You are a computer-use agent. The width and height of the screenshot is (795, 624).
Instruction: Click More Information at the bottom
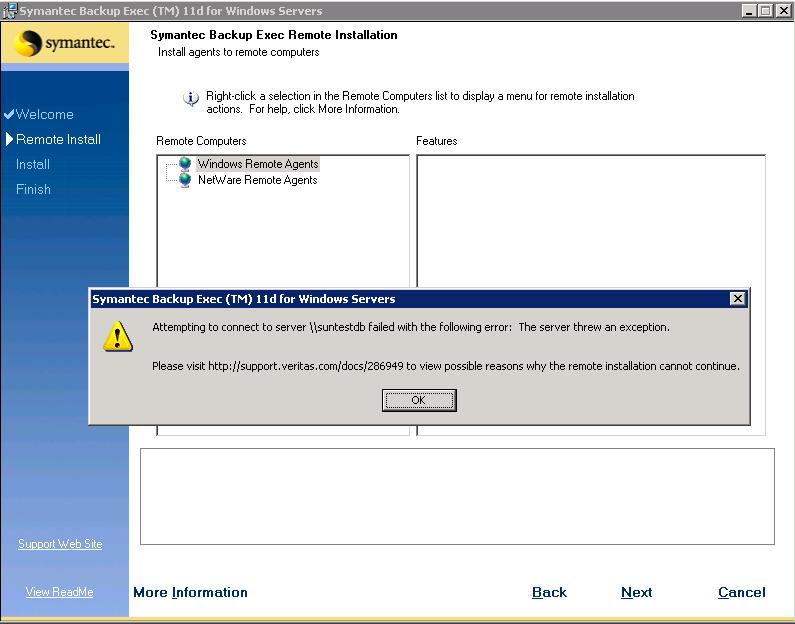(191, 592)
